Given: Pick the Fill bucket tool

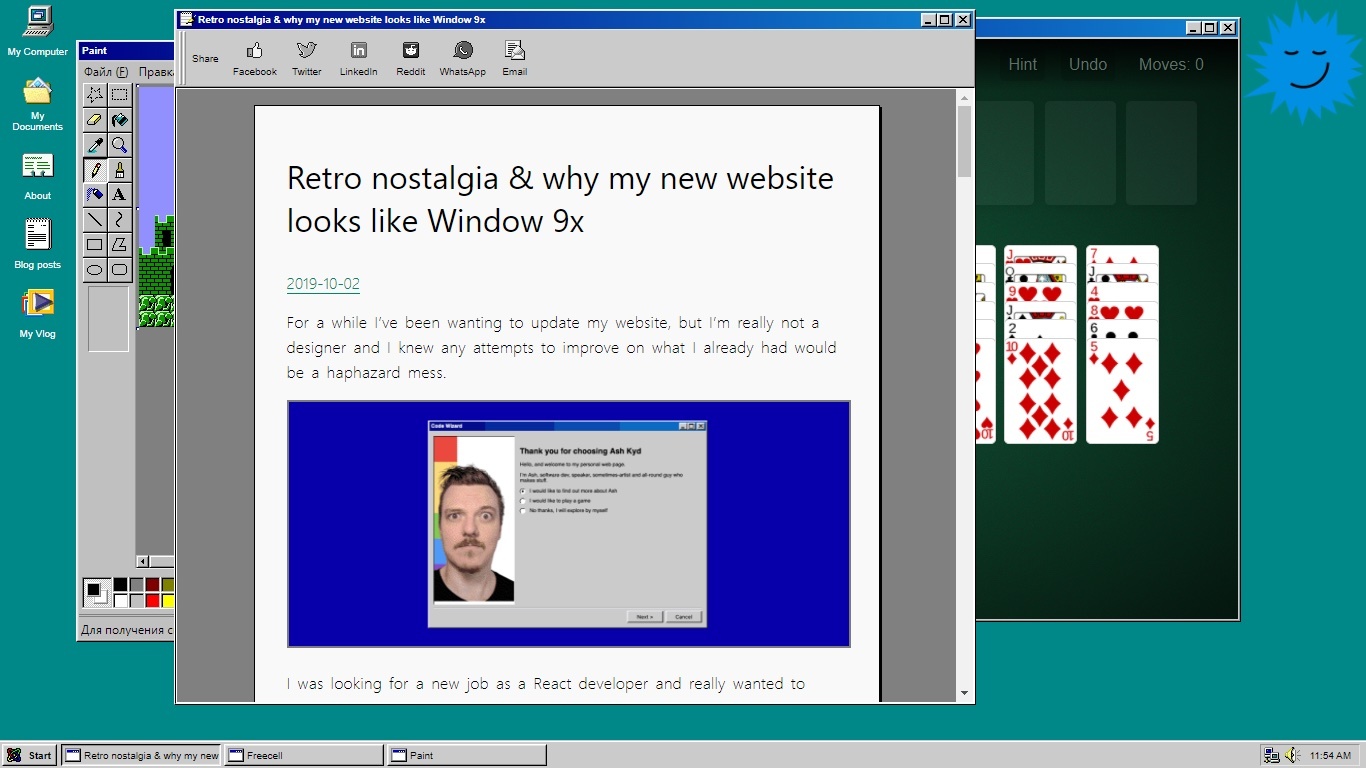Looking at the screenshot, I should tap(119, 120).
